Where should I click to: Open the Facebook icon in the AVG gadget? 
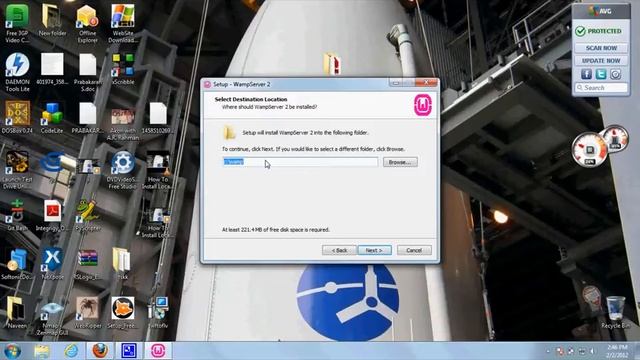(586, 74)
